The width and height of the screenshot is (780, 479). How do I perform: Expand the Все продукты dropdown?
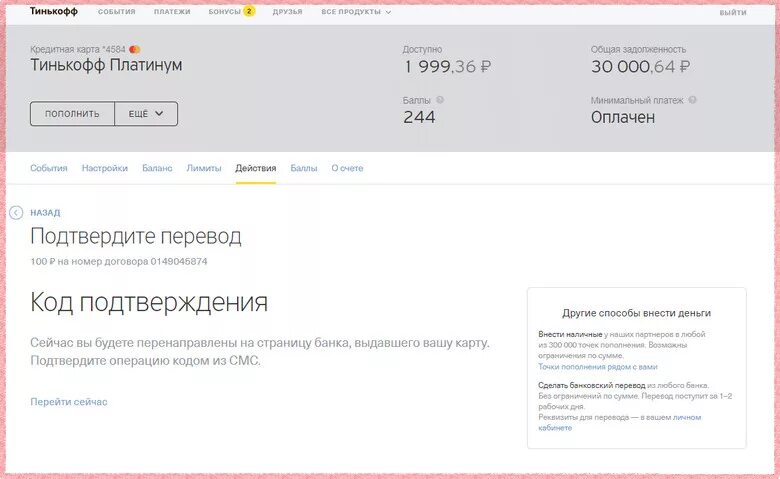(356, 12)
